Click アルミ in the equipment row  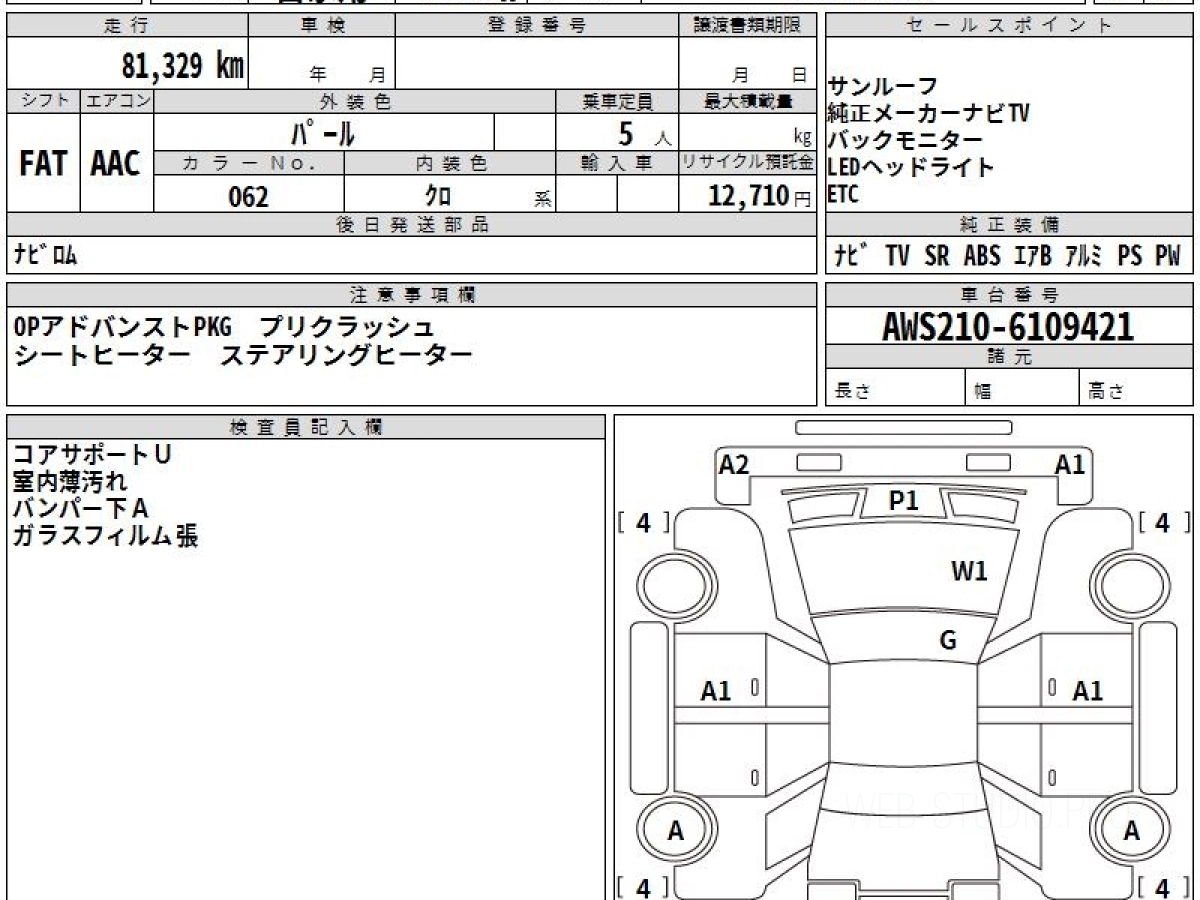coord(1084,256)
